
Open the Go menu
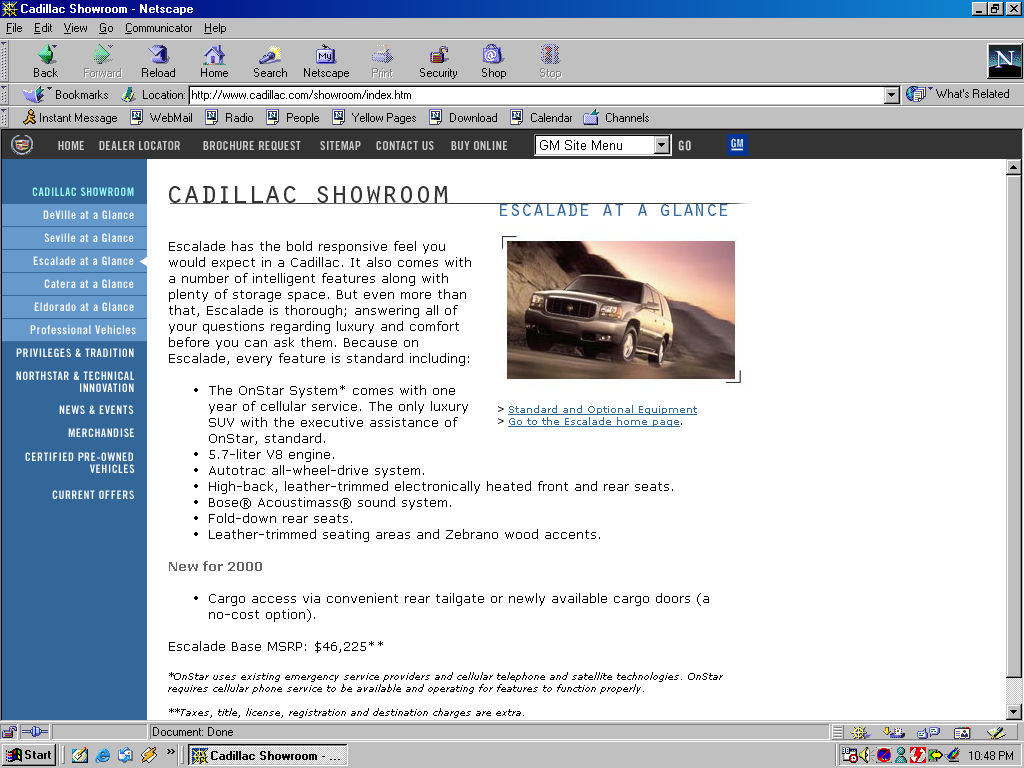coord(106,28)
